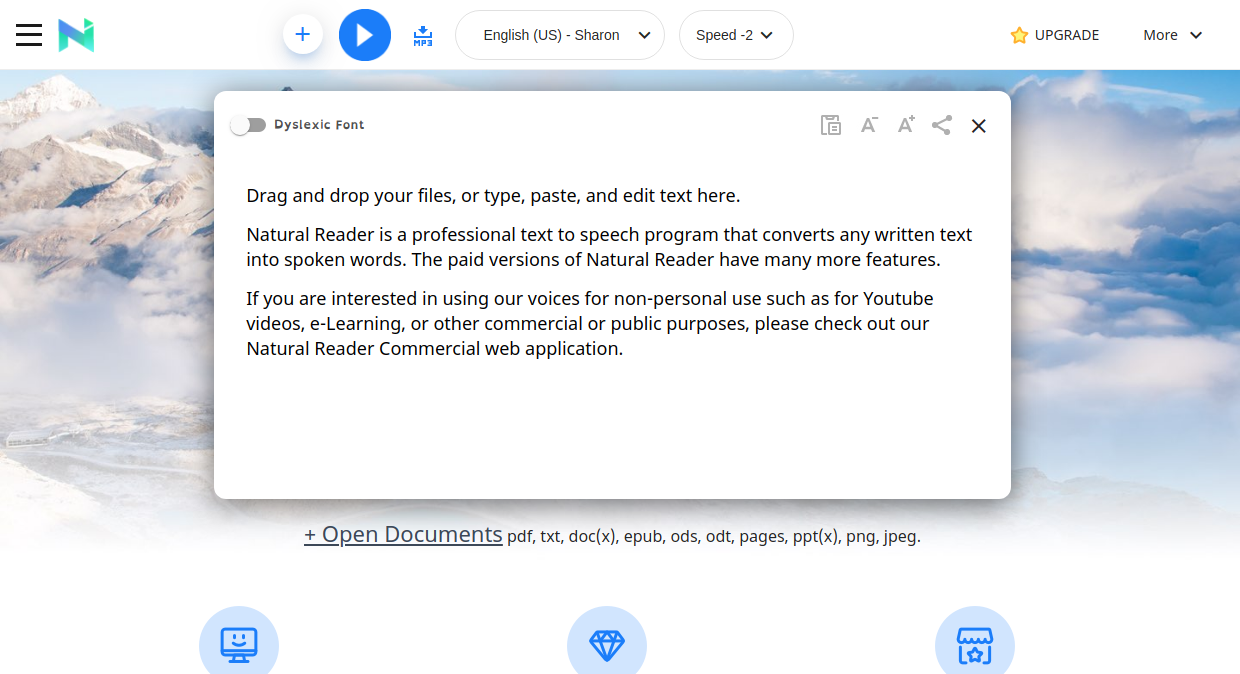The width and height of the screenshot is (1240, 674).
Task: Click 'Natural Reader Commercial web application' text
Action: tap(434, 349)
